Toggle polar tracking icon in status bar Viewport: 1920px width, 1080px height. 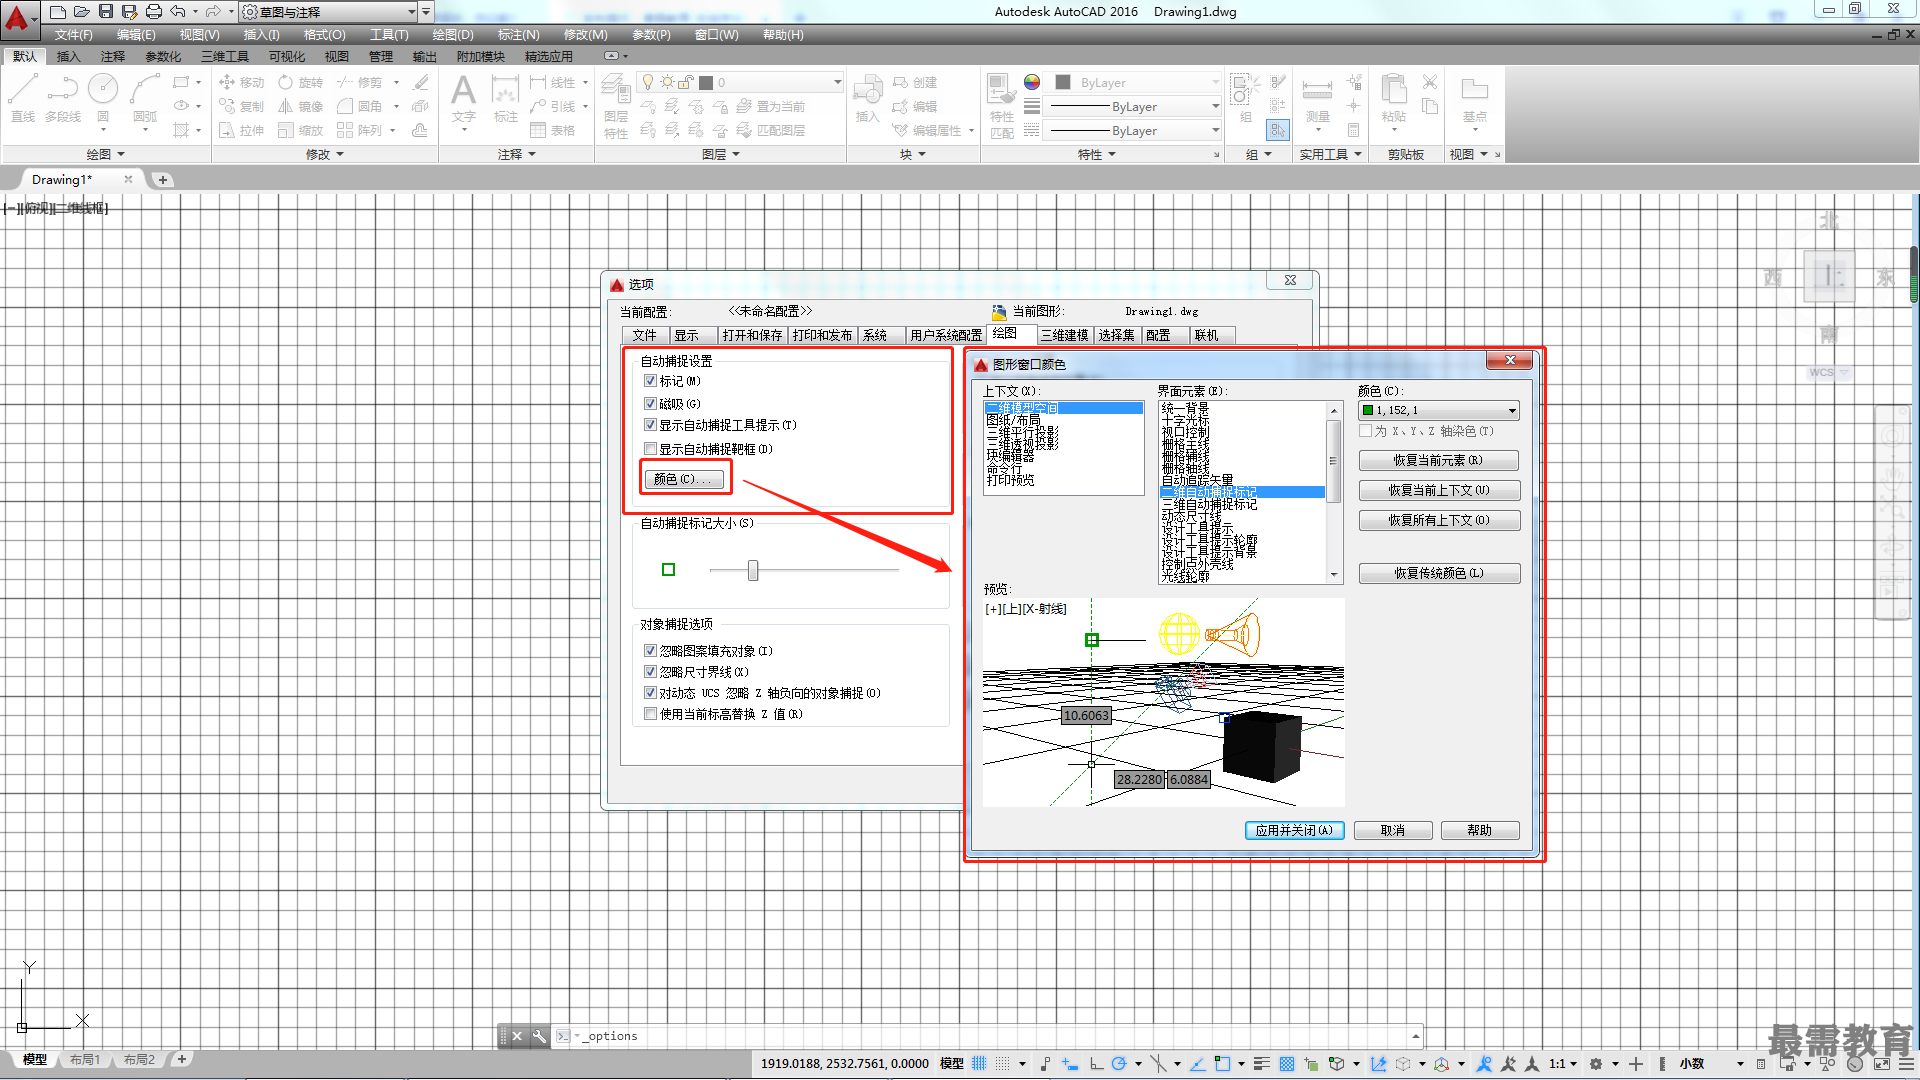coord(1118,1063)
